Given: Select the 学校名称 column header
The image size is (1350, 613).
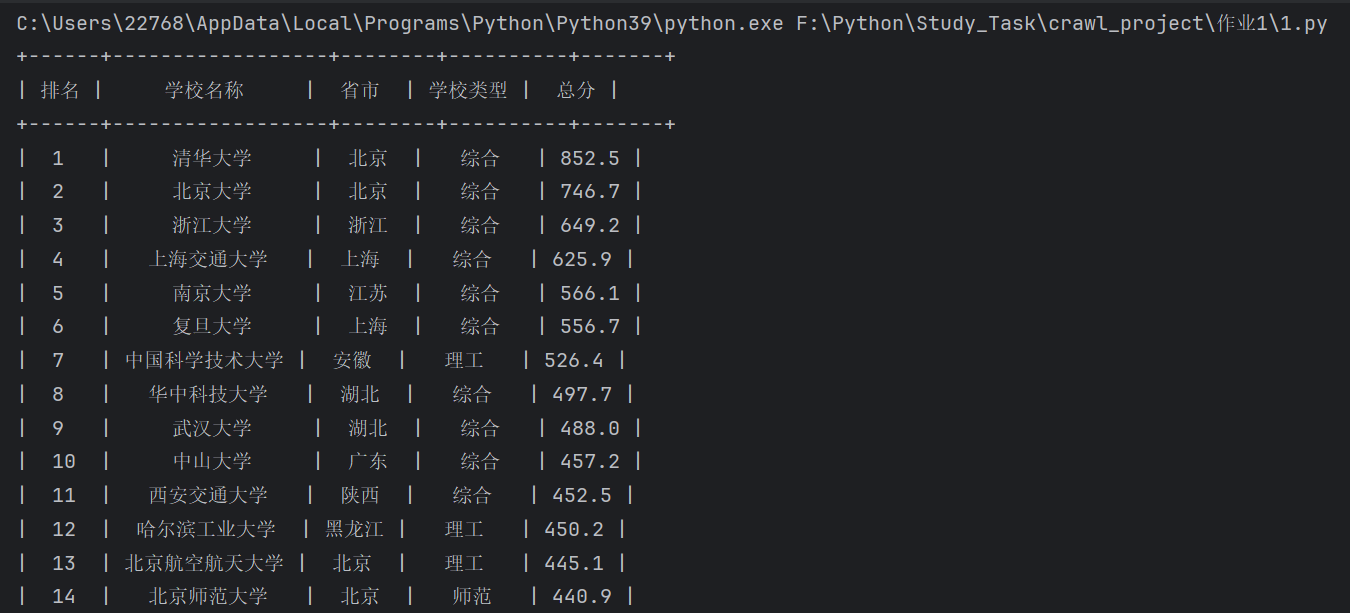Looking at the screenshot, I should click(204, 90).
